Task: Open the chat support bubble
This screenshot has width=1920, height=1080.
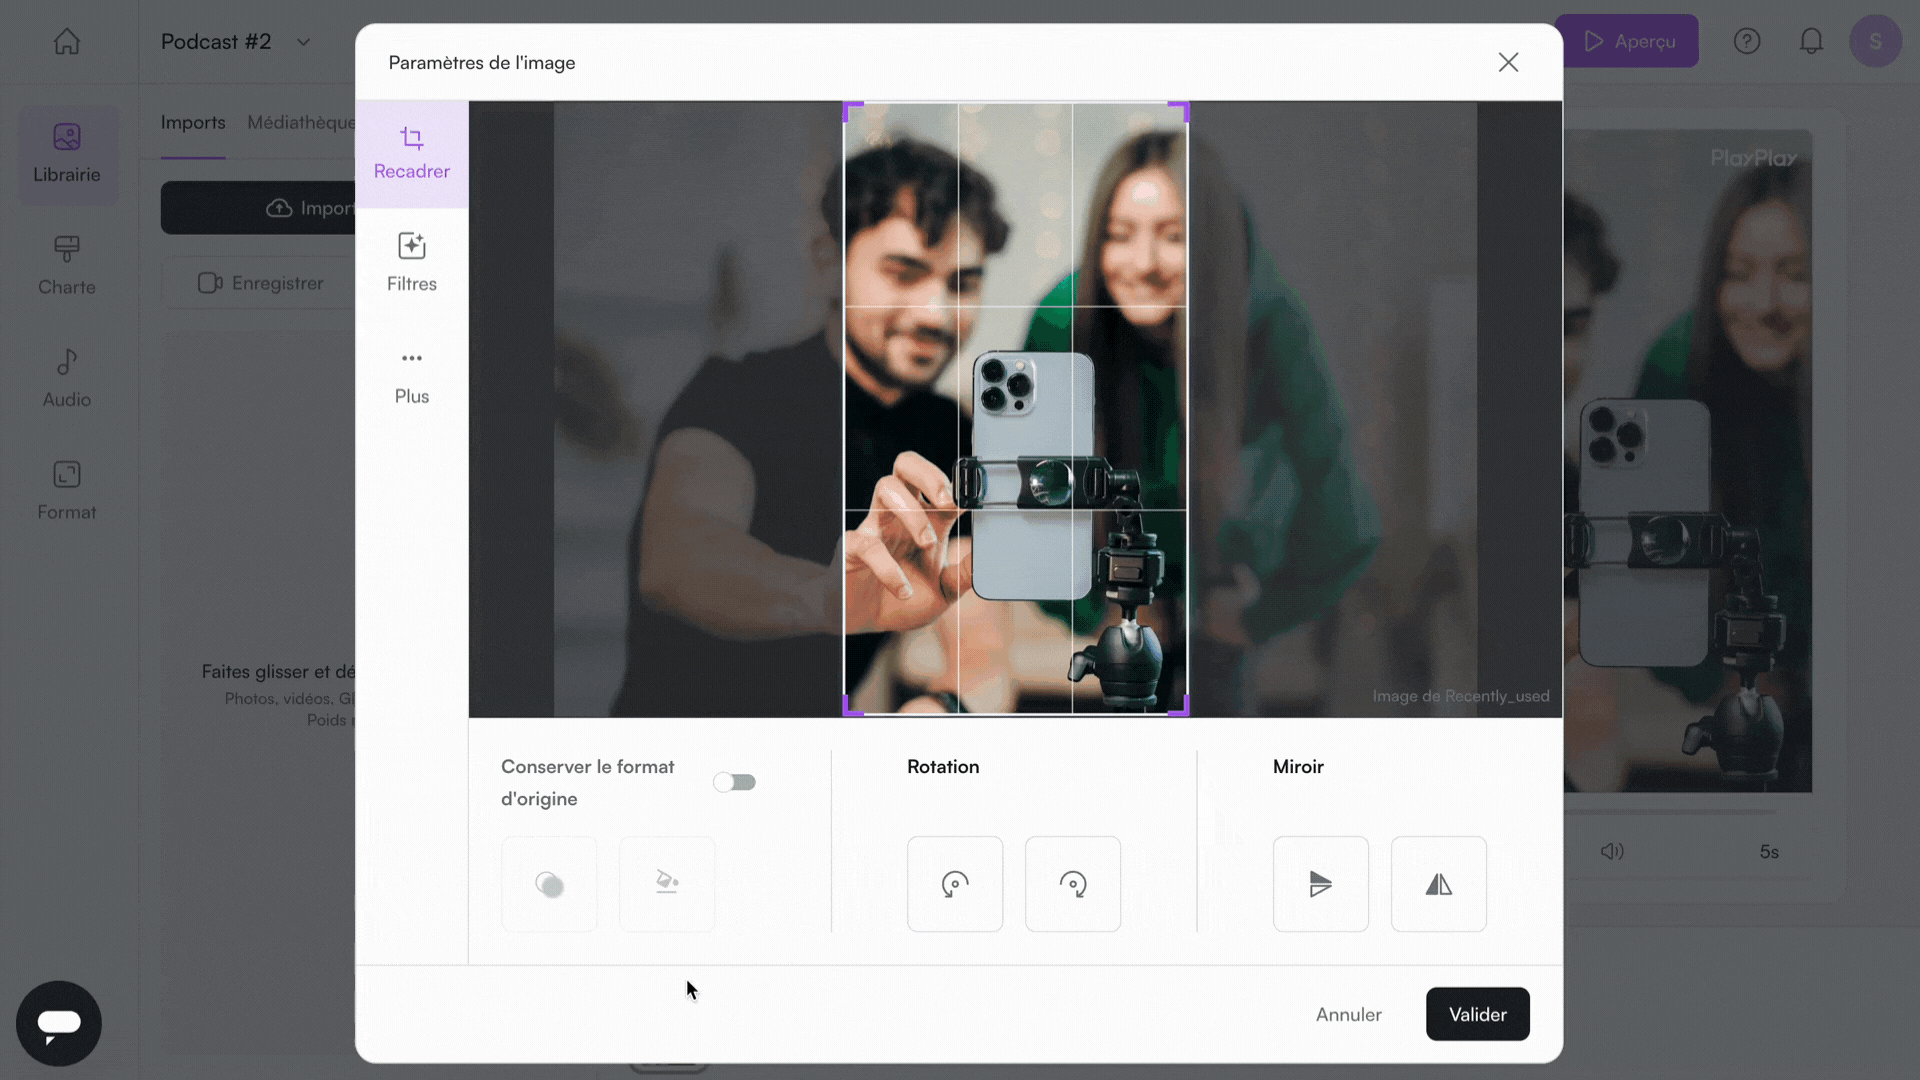Action: [59, 1023]
